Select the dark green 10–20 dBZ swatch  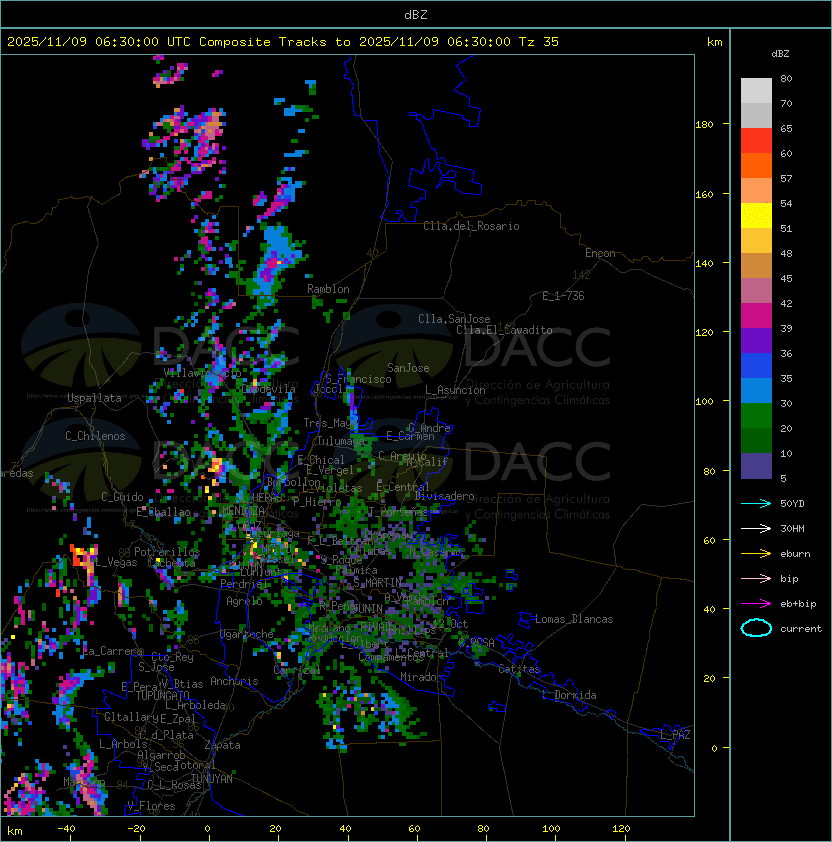pos(756,440)
